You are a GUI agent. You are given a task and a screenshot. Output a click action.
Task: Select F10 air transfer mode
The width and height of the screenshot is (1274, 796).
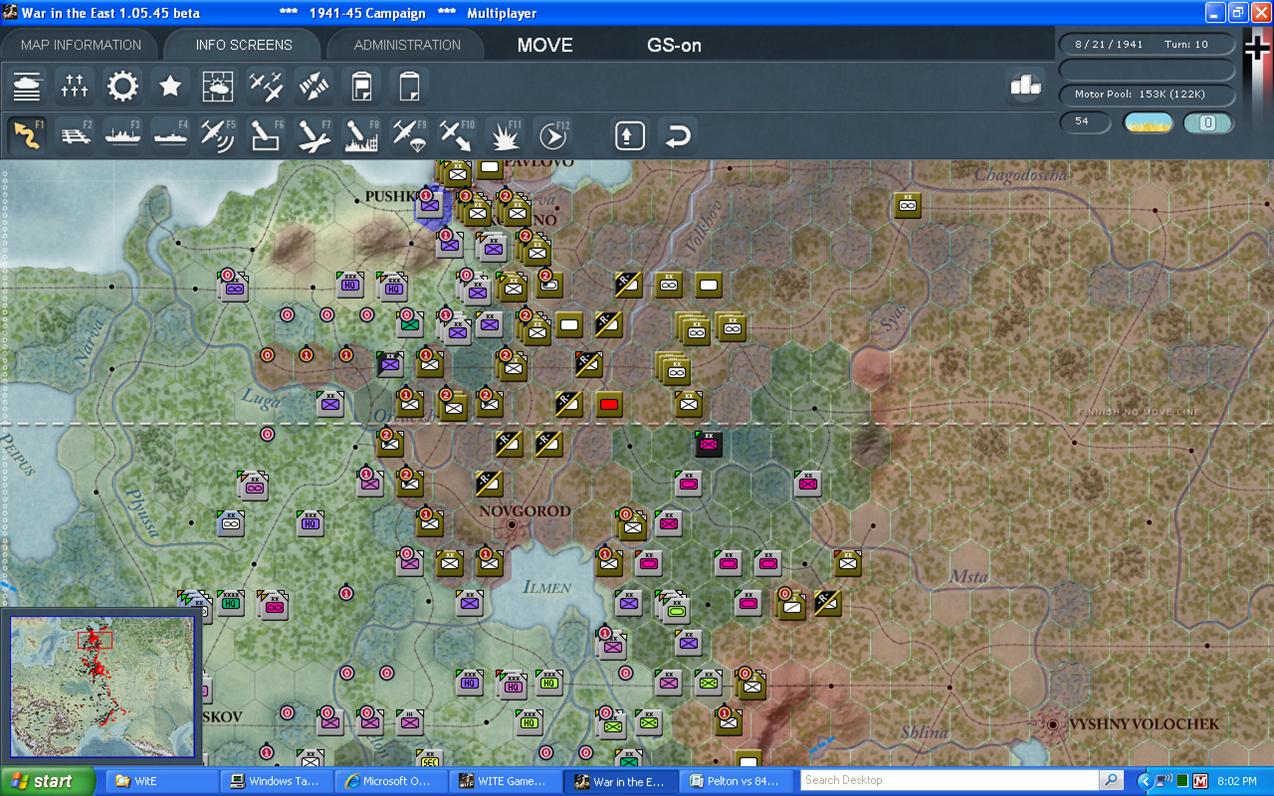pyautogui.click(x=457, y=135)
